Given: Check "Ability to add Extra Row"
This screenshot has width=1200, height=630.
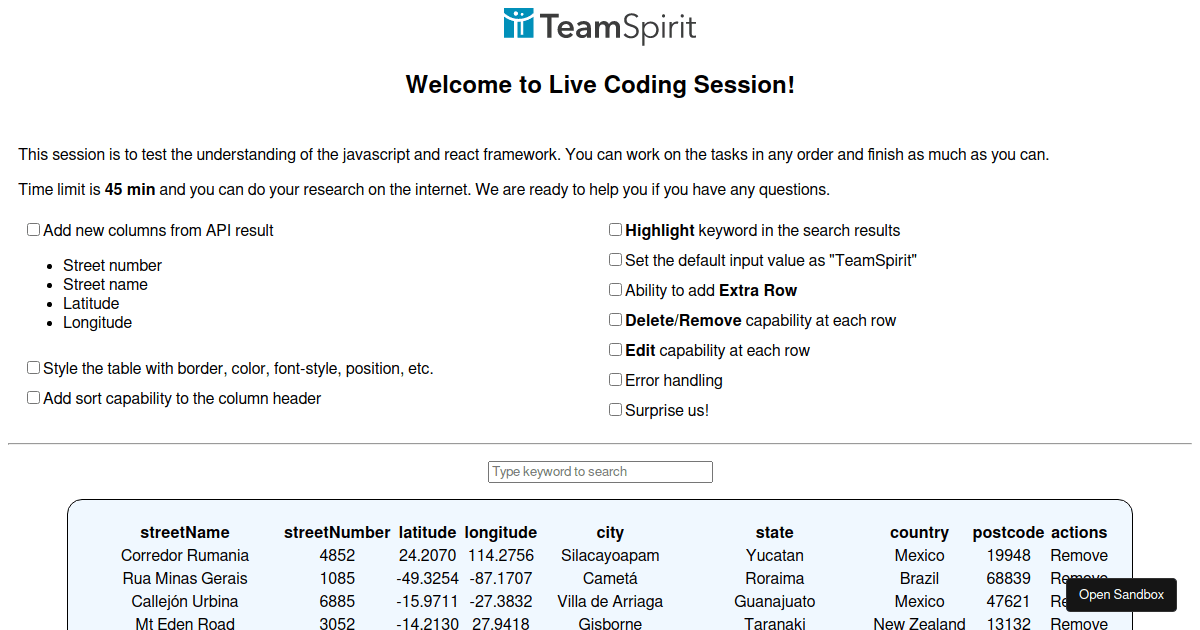Looking at the screenshot, I should pyautogui.click(x=615, y=289).
